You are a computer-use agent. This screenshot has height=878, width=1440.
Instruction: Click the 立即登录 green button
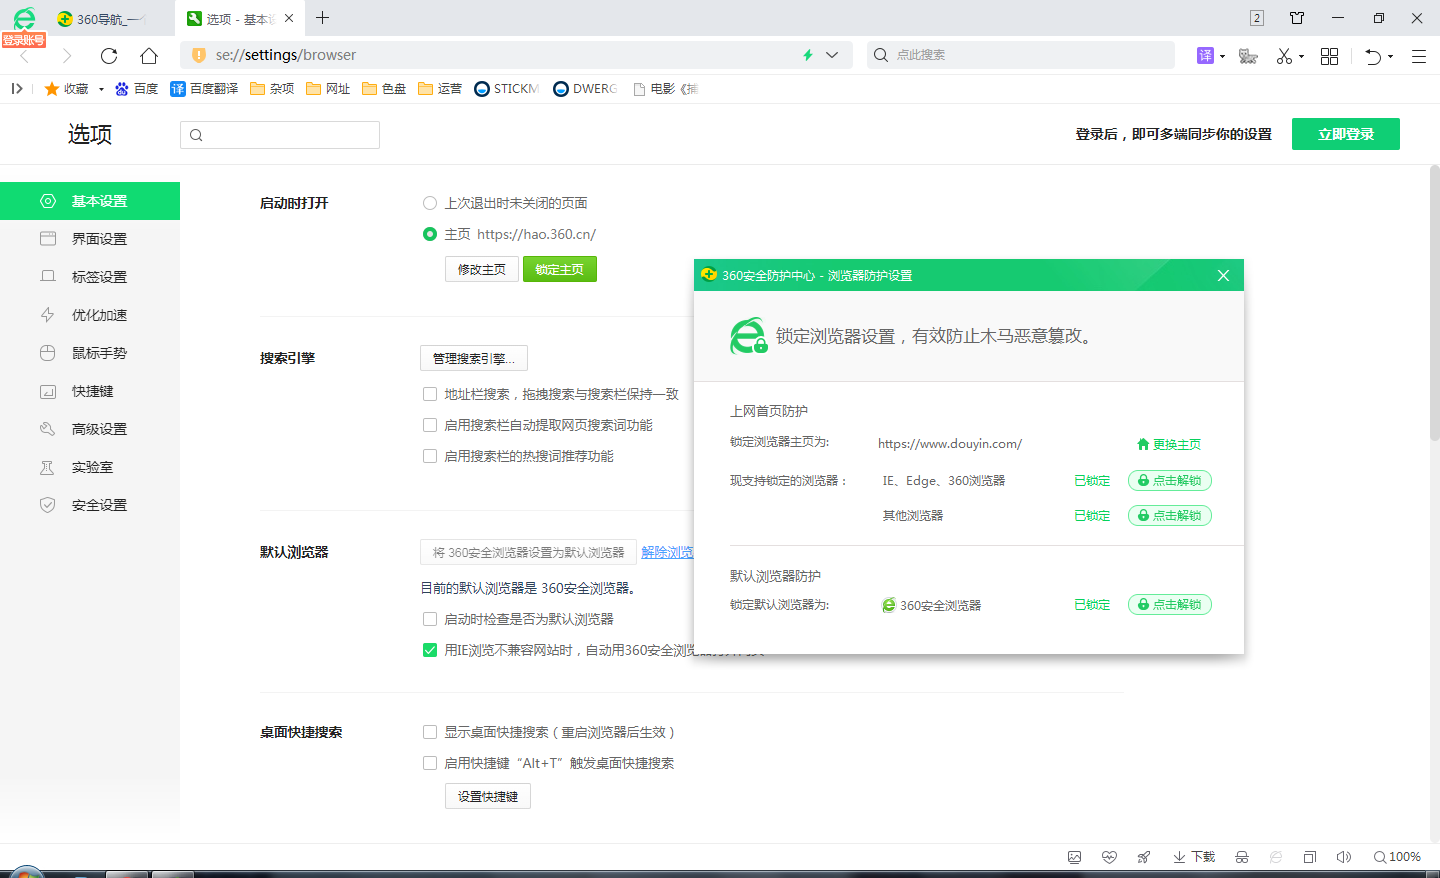pyautogui.click(x=1345, y=133)
